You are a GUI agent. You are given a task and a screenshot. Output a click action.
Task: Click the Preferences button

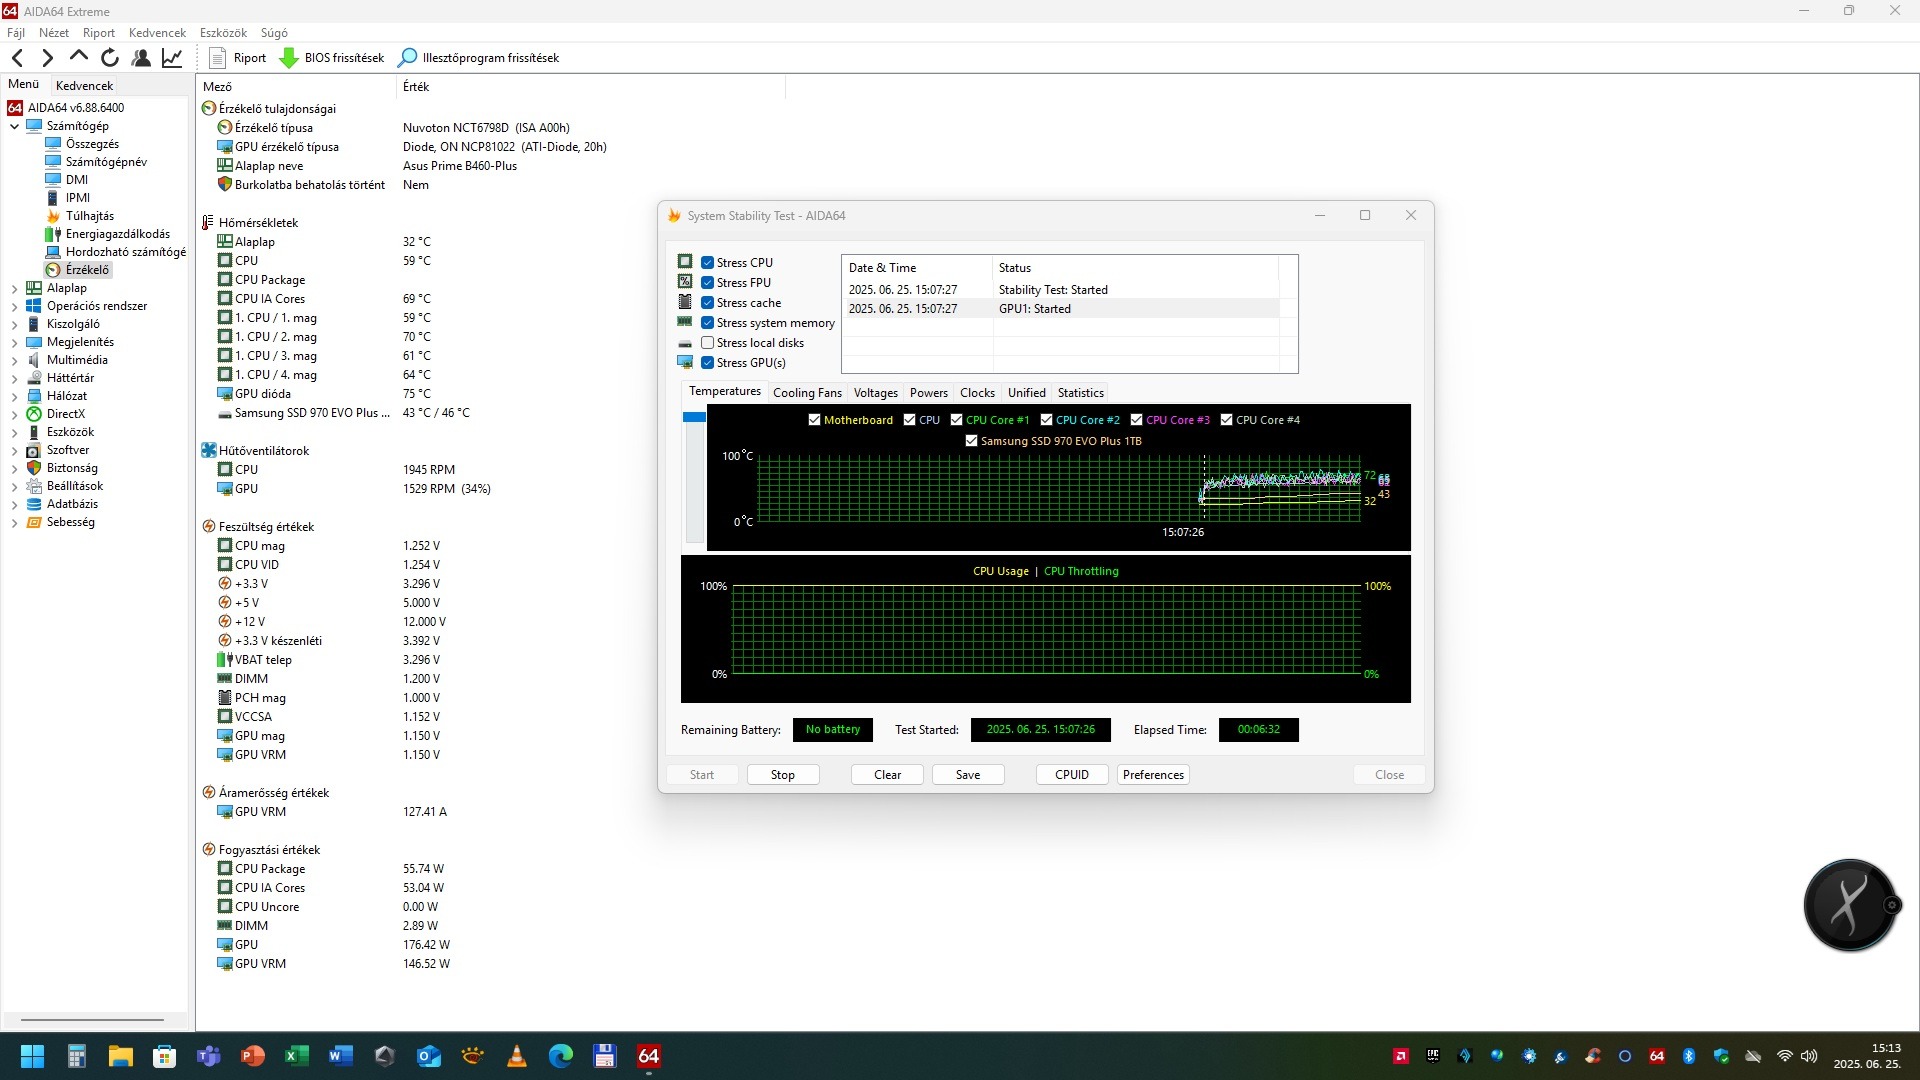tap(1152, 775)
